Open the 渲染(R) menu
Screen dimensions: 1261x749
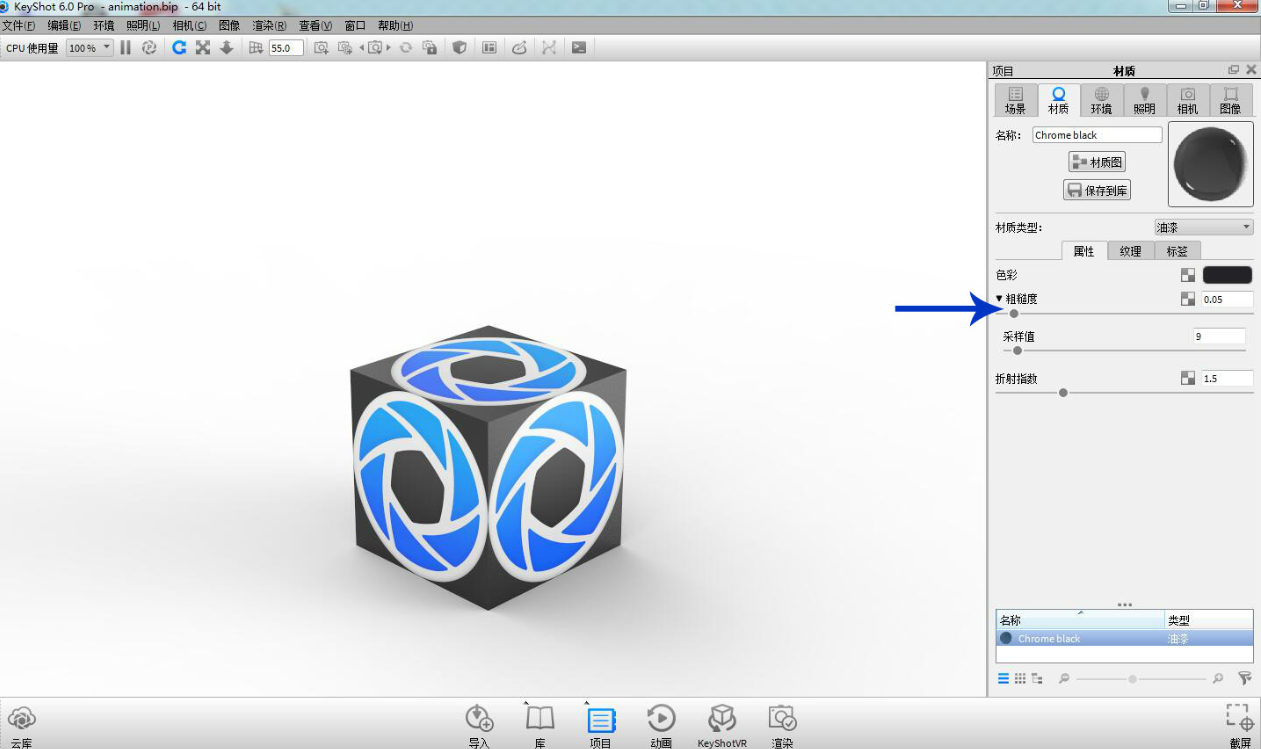(x=269, y=25)
